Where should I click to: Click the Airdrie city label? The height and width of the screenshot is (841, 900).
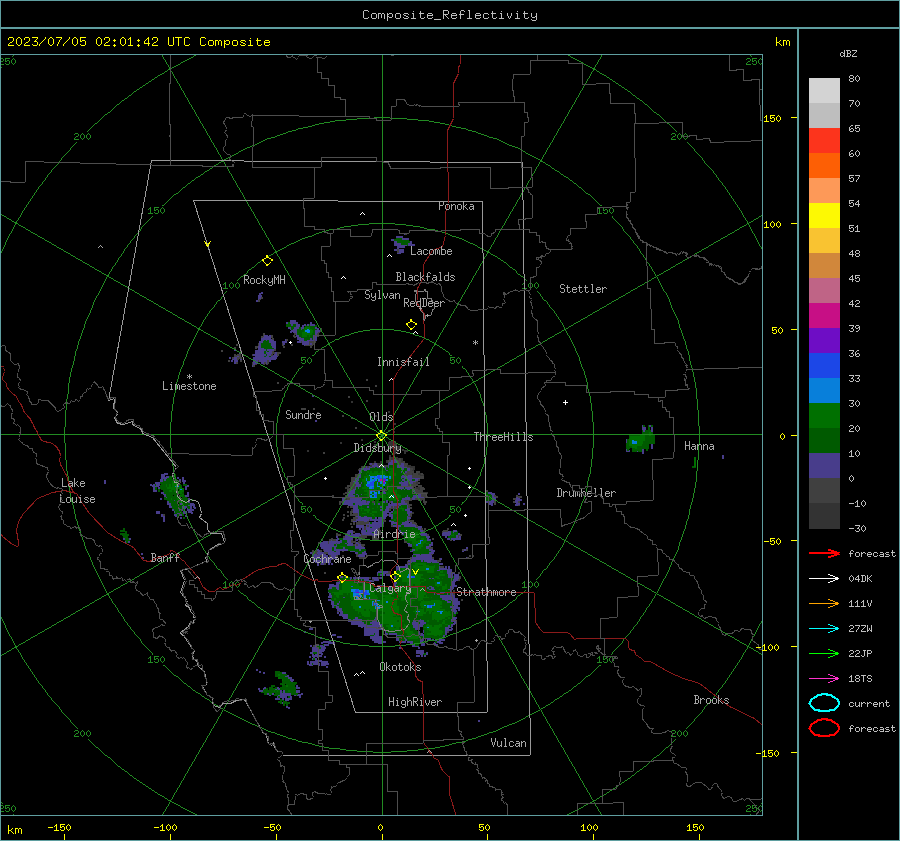click(x=394, y=534)
